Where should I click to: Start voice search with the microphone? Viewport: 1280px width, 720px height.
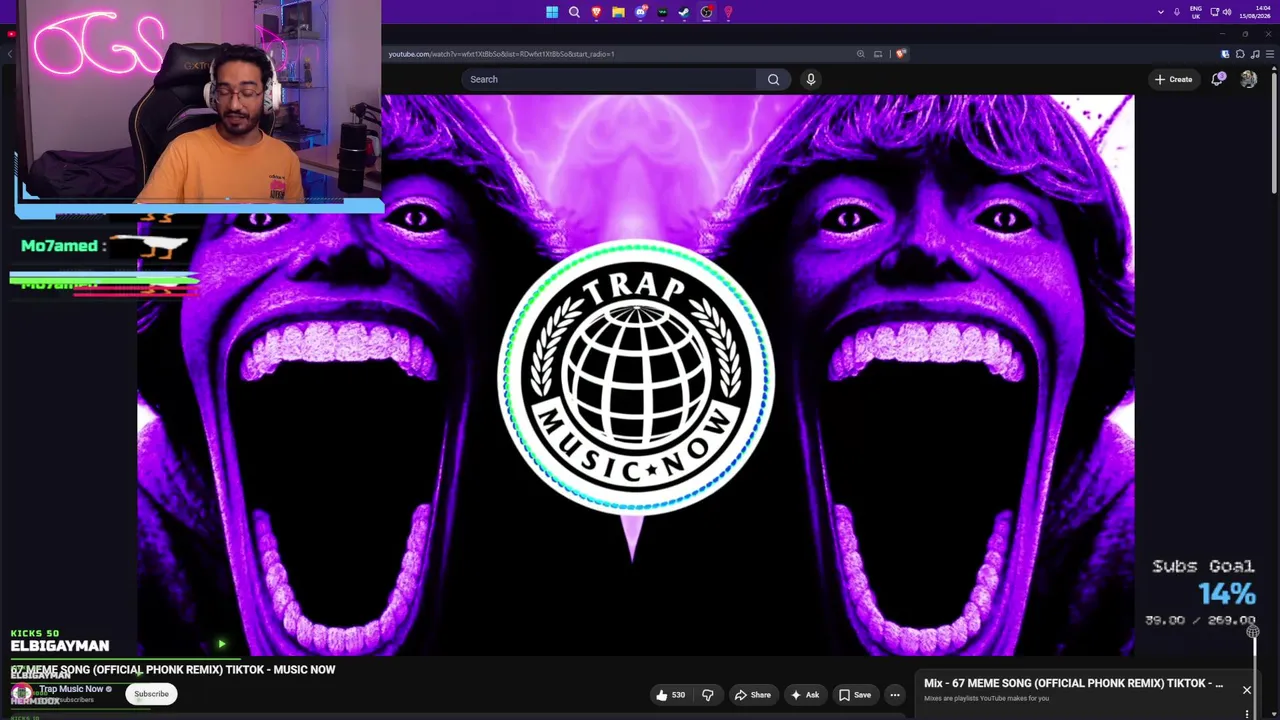(x=811, y=79)
